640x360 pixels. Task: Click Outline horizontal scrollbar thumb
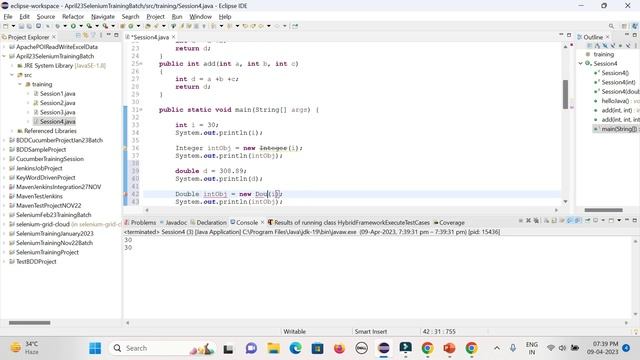603,210
